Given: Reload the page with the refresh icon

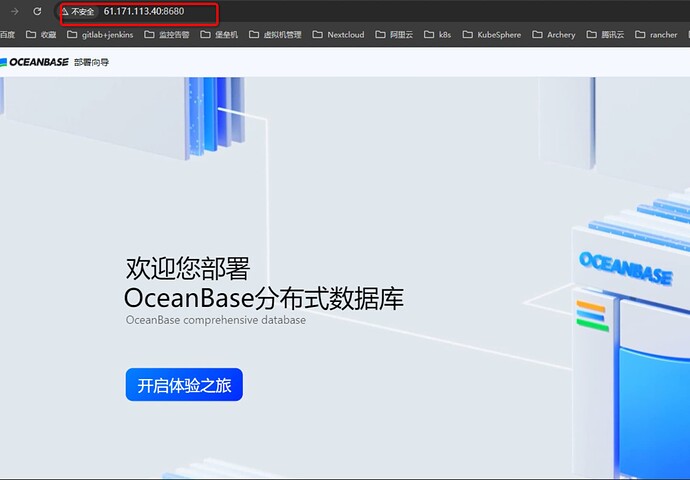Looking at the screenshot, I should click(37, 11).
